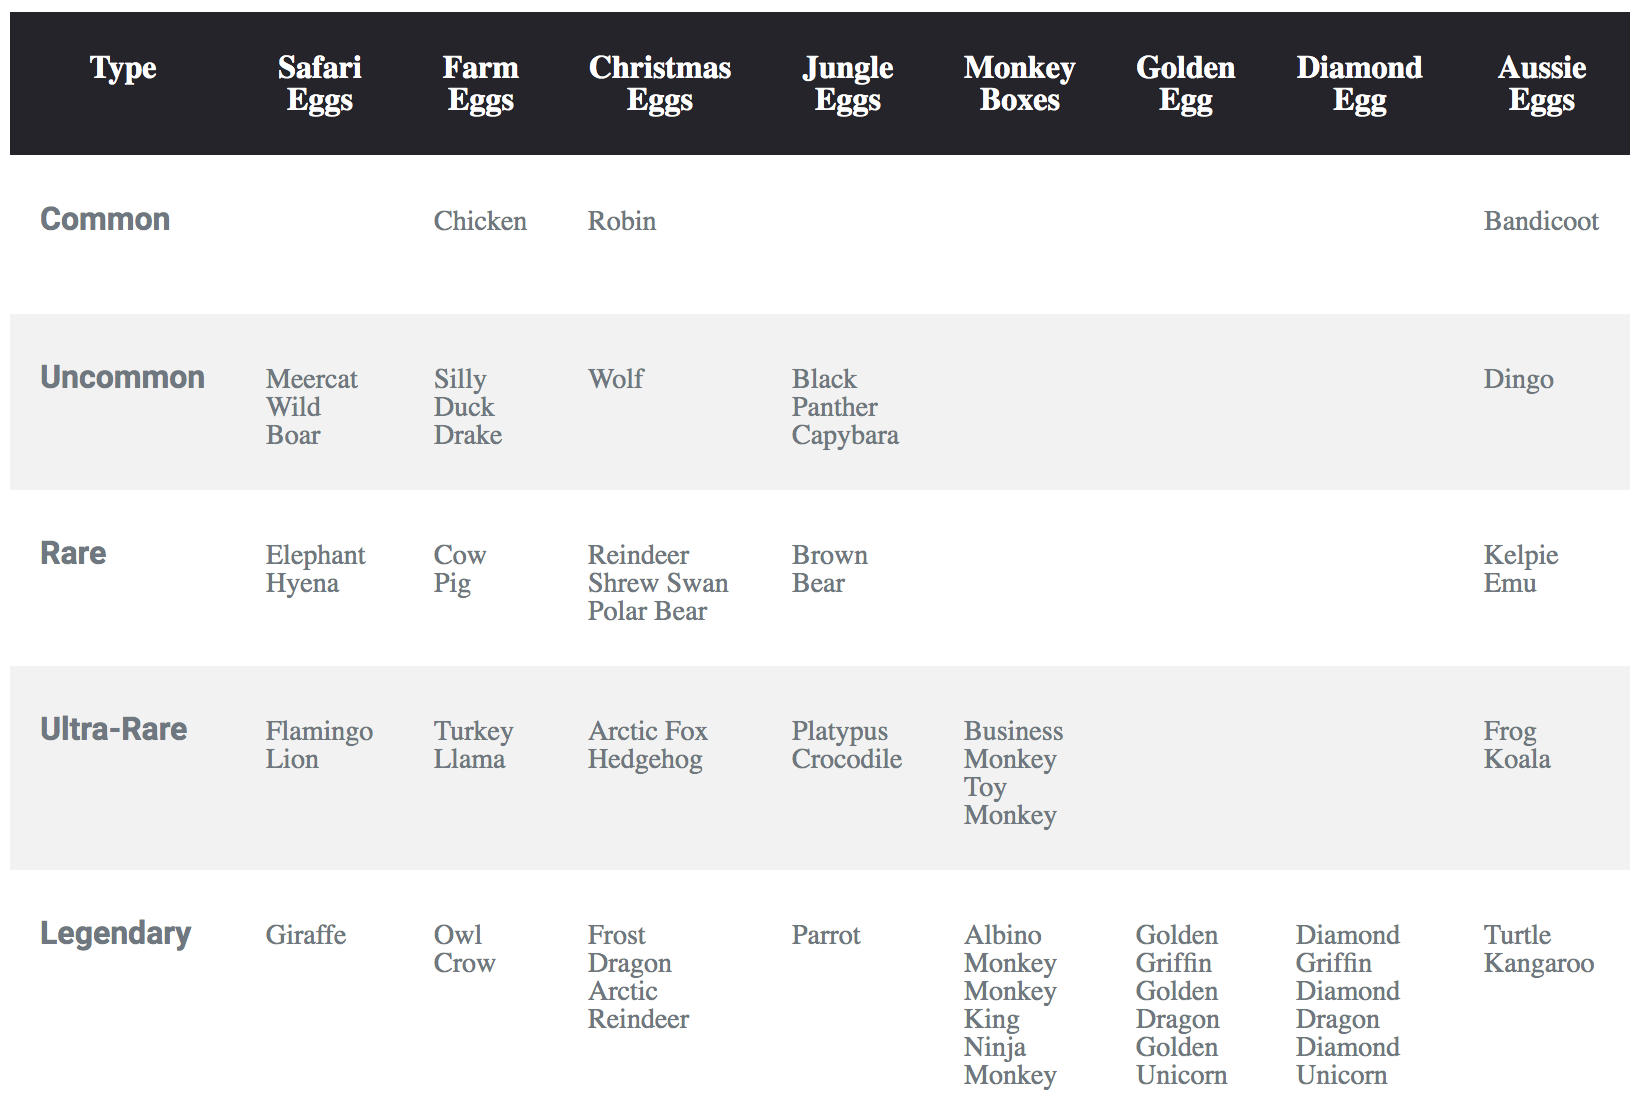
Task: Click the Safari Eggs column header
Action: [x=319, y=84]
